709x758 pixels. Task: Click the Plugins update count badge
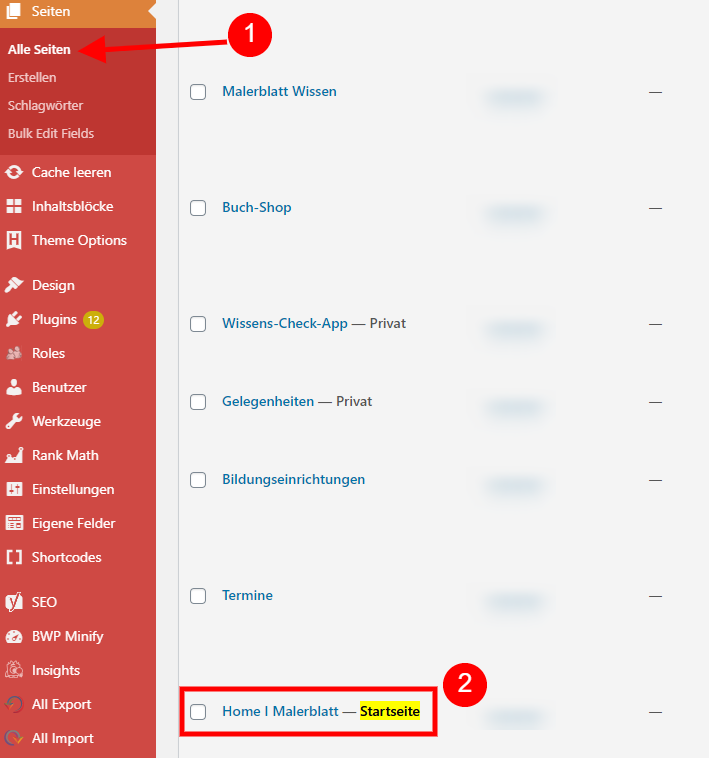pyautogui.click(x=93, y=320)
